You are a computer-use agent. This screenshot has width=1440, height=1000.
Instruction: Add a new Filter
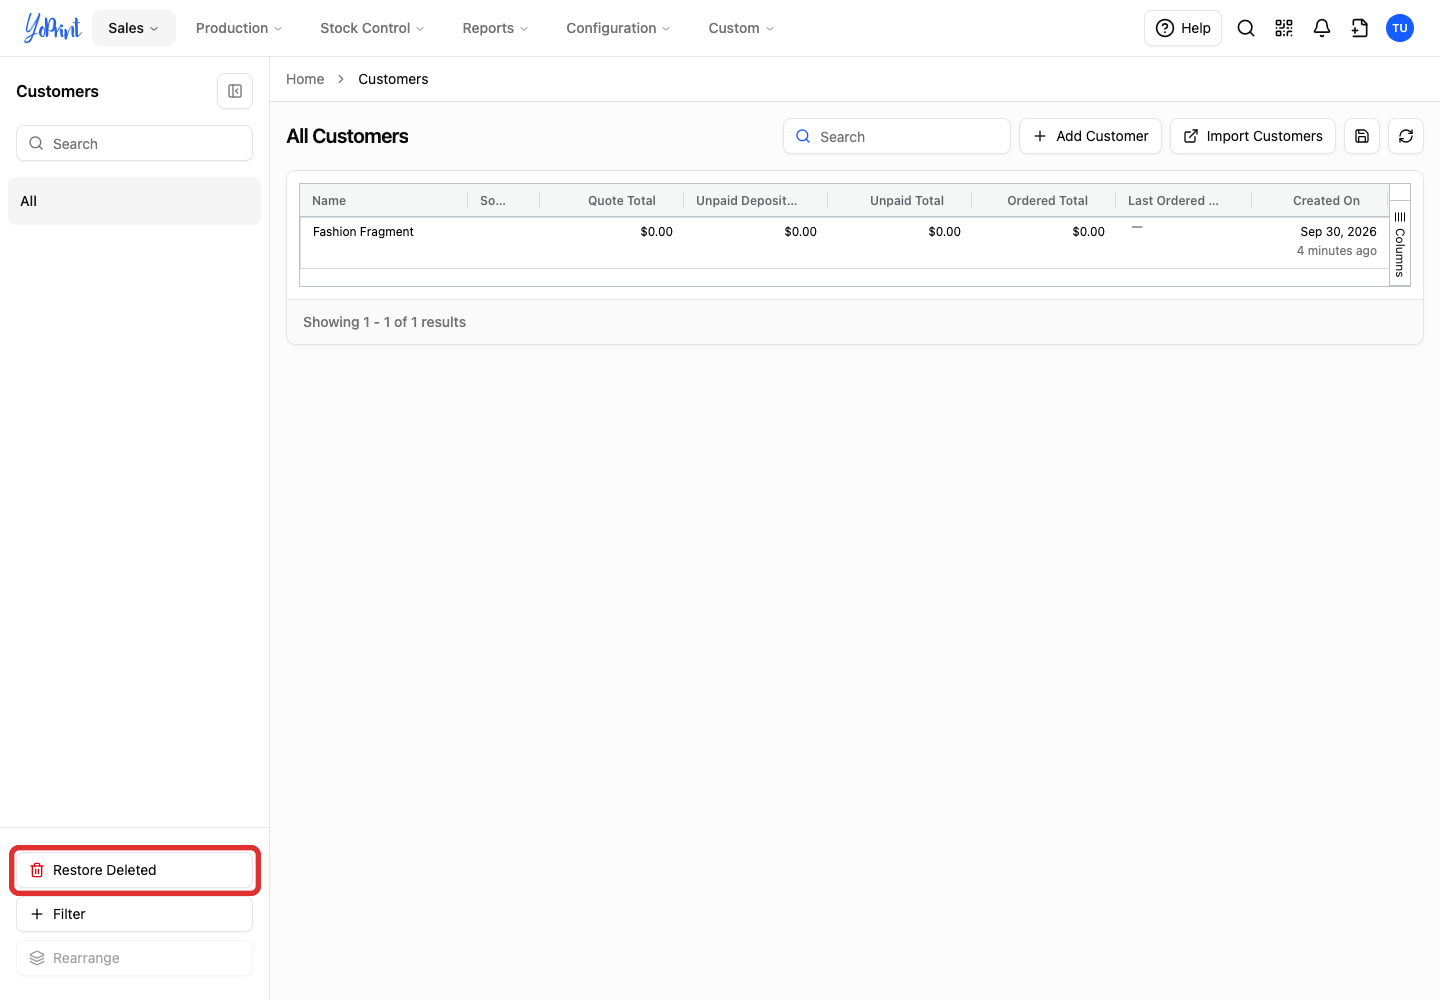pos(134,914)
